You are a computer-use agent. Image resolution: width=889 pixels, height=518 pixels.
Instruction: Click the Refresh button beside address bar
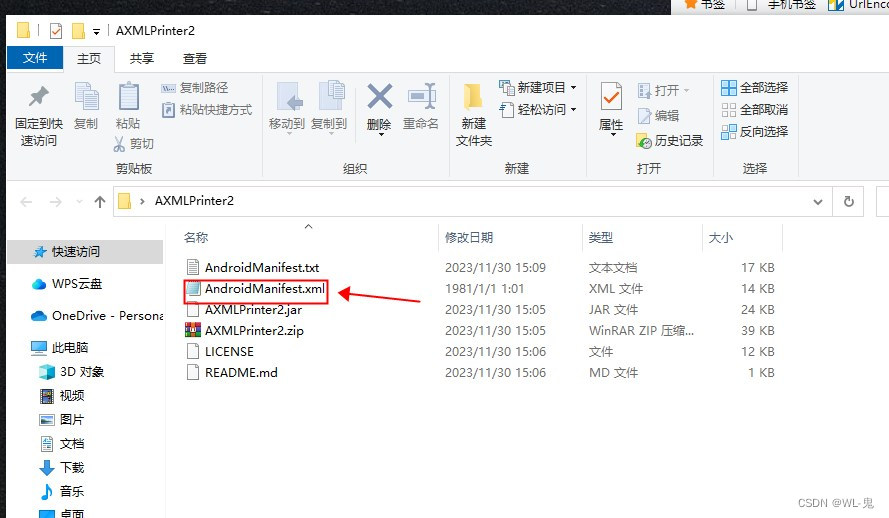pos(848,202)
